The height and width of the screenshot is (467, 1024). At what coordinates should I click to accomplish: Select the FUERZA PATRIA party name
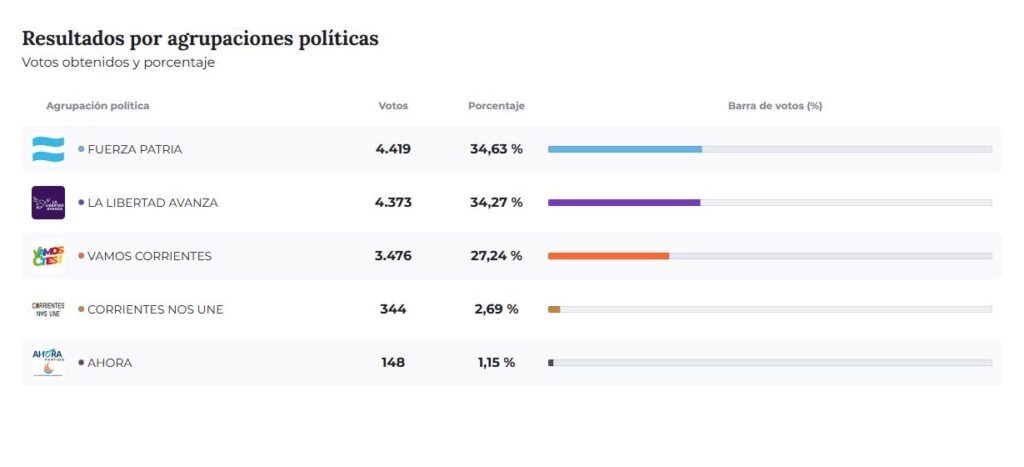135,149
